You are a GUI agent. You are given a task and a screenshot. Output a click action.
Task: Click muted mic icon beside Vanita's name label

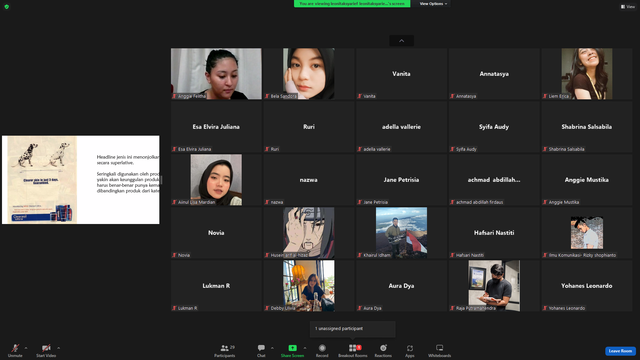click(360, 96)
